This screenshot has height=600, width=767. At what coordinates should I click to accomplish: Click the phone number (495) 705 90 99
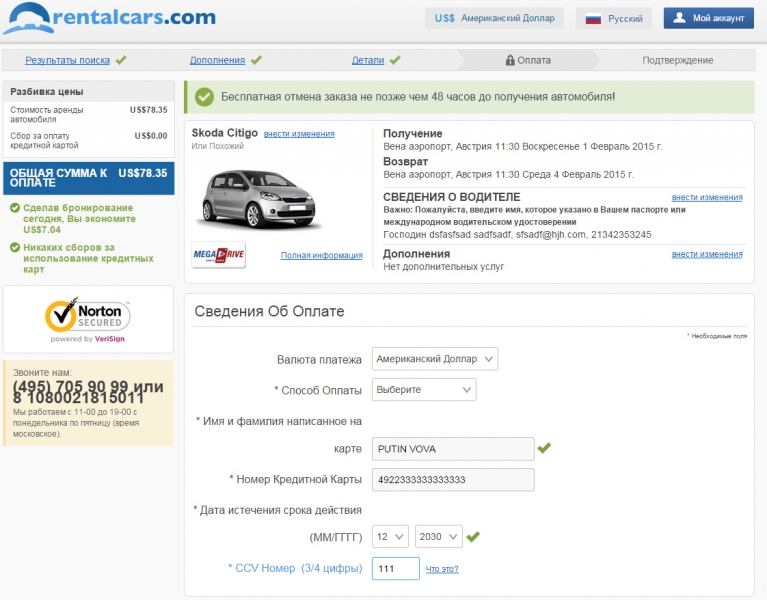click(x=71, y=386)
